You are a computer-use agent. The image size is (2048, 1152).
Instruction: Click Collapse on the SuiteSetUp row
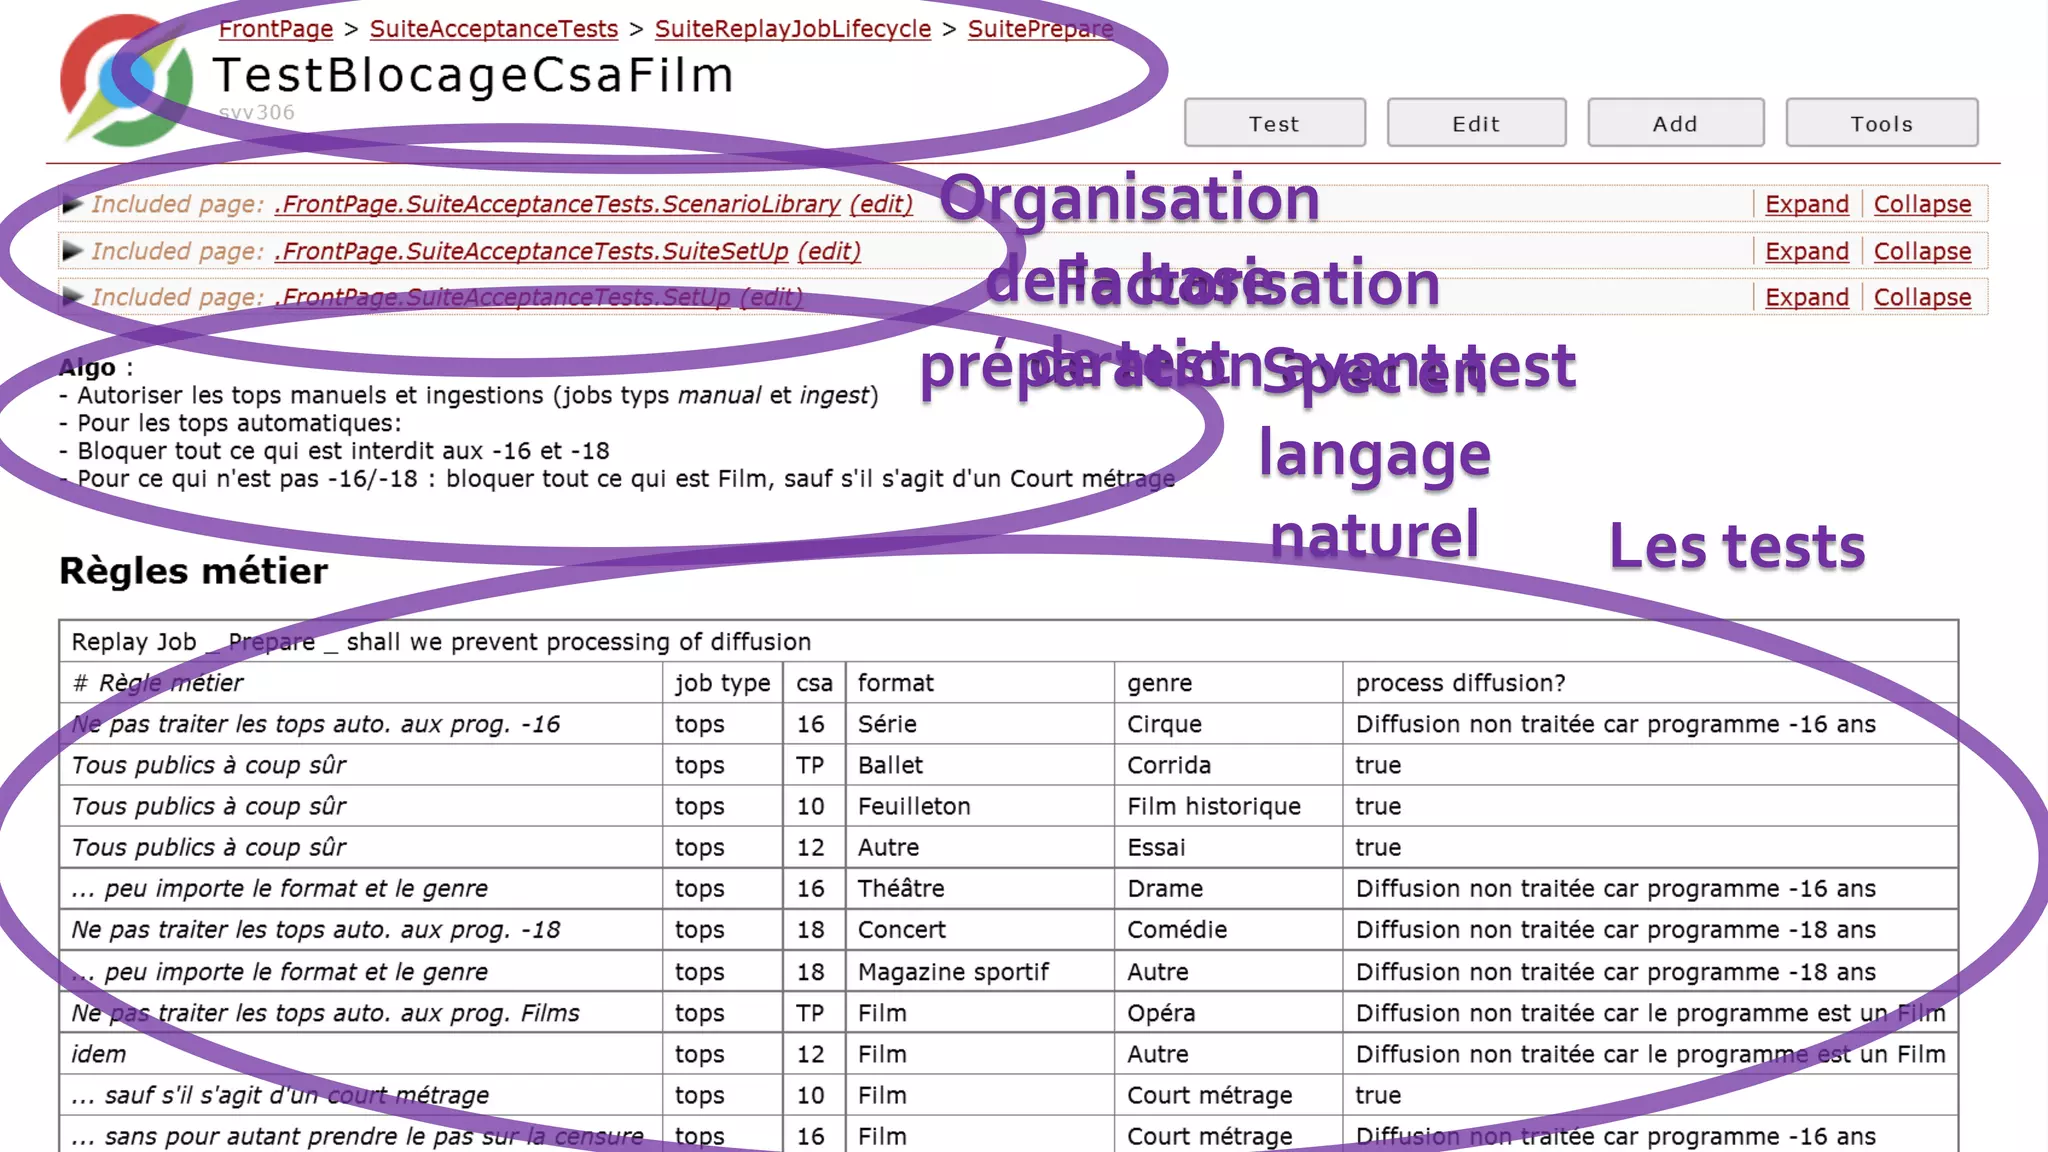[1922, 251]
